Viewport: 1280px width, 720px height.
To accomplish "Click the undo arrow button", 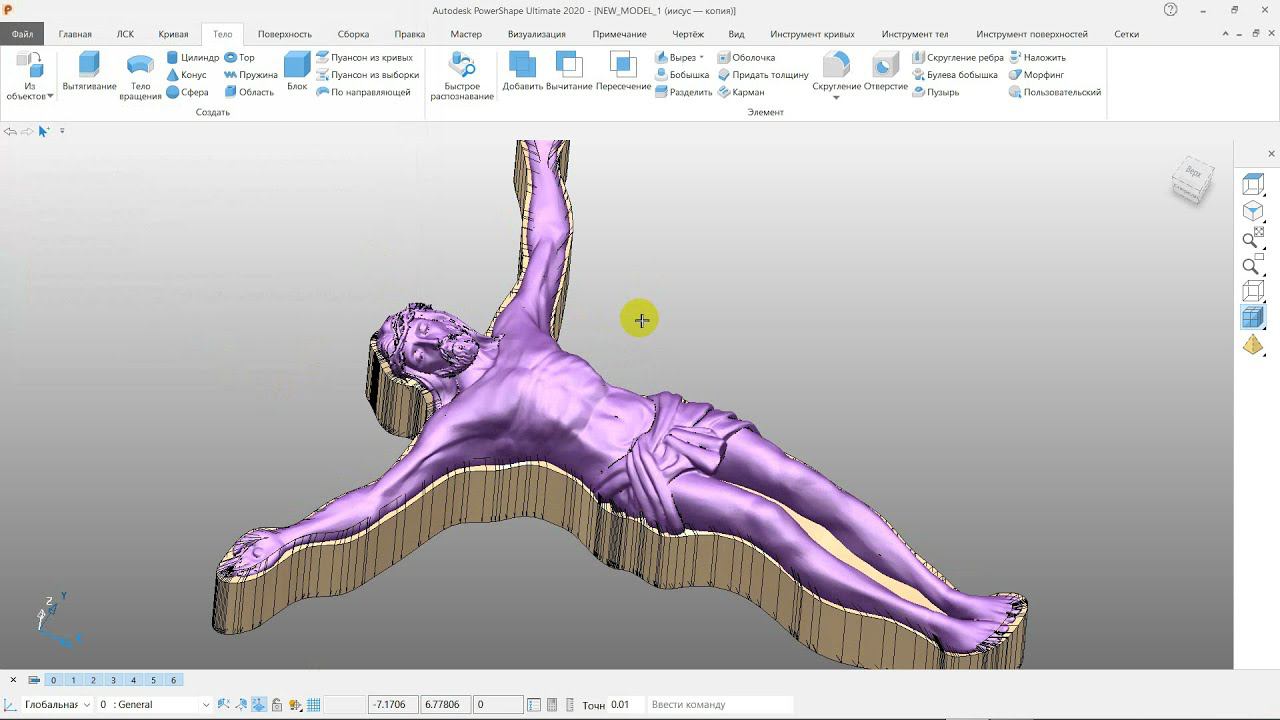I will (x=10, y=131).
